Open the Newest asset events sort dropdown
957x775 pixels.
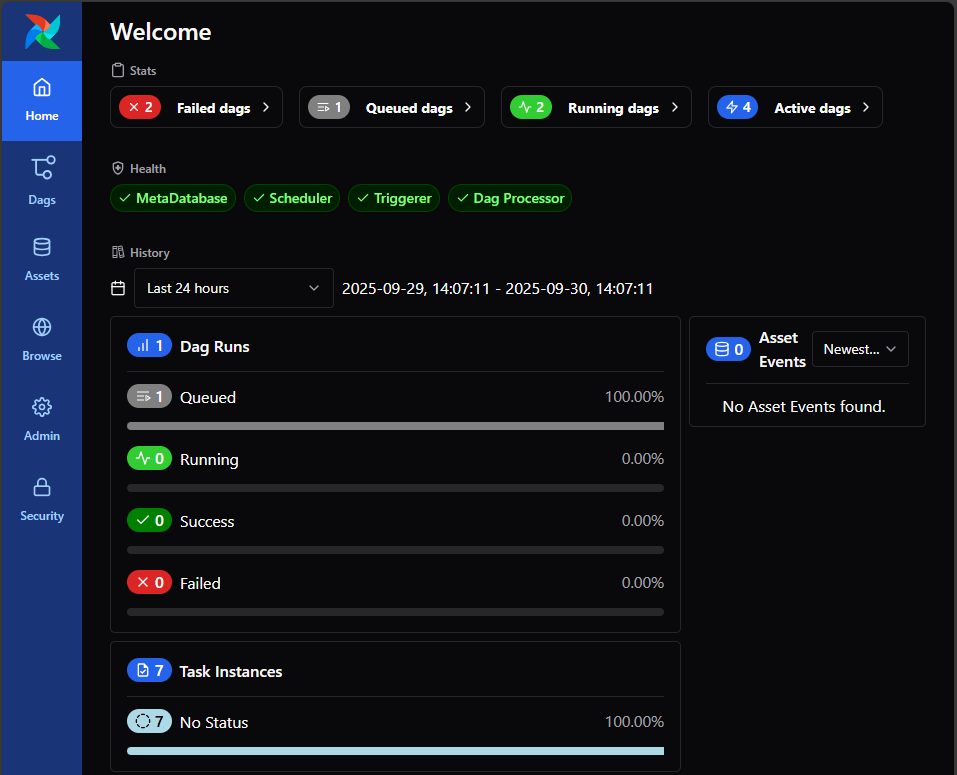(x=859, y=349)
